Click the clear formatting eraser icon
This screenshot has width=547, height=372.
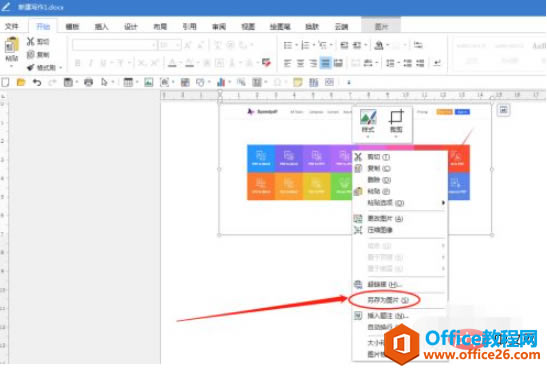coord(266,63)
